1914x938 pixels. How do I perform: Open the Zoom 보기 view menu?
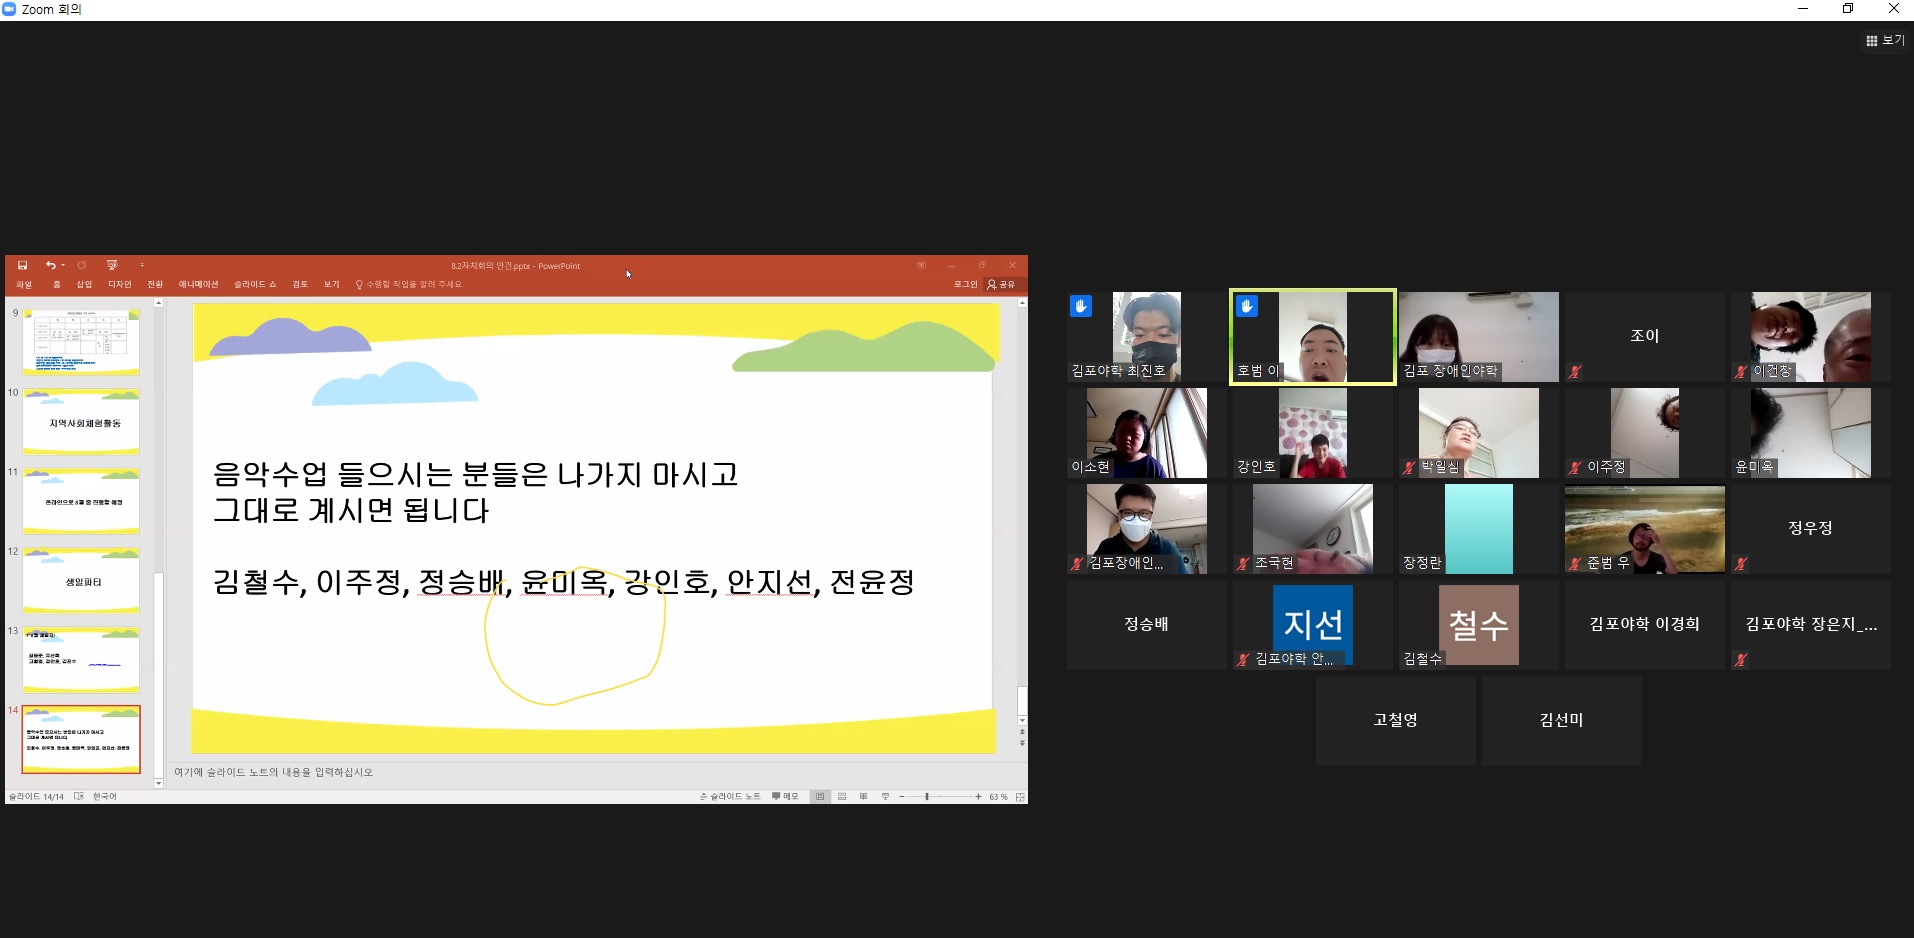pos(1885,41)
